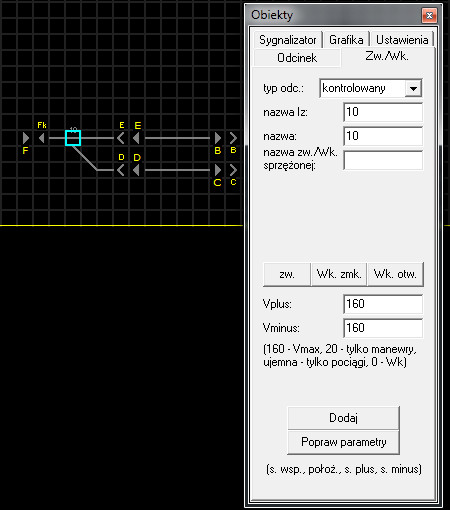The width and height of the screenshot is (450, 510).
Task: Click signal Fk left-pointing triangle
Action: tap(41, 138)
